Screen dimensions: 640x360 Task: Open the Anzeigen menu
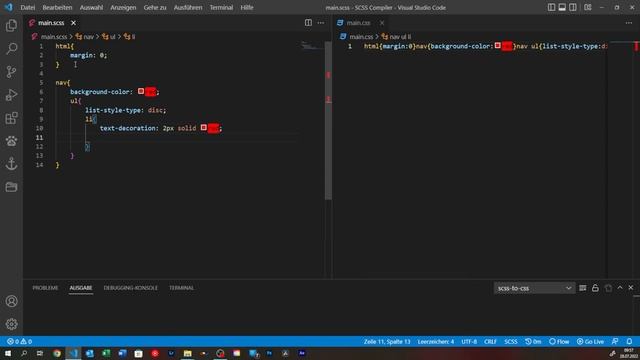click(x=123, y=7)
